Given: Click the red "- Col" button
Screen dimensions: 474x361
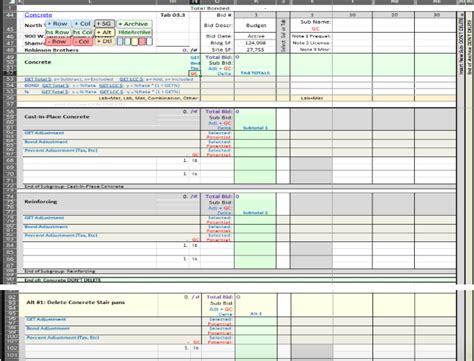Looking at the screenshot, I should click(x=82, y=42).
